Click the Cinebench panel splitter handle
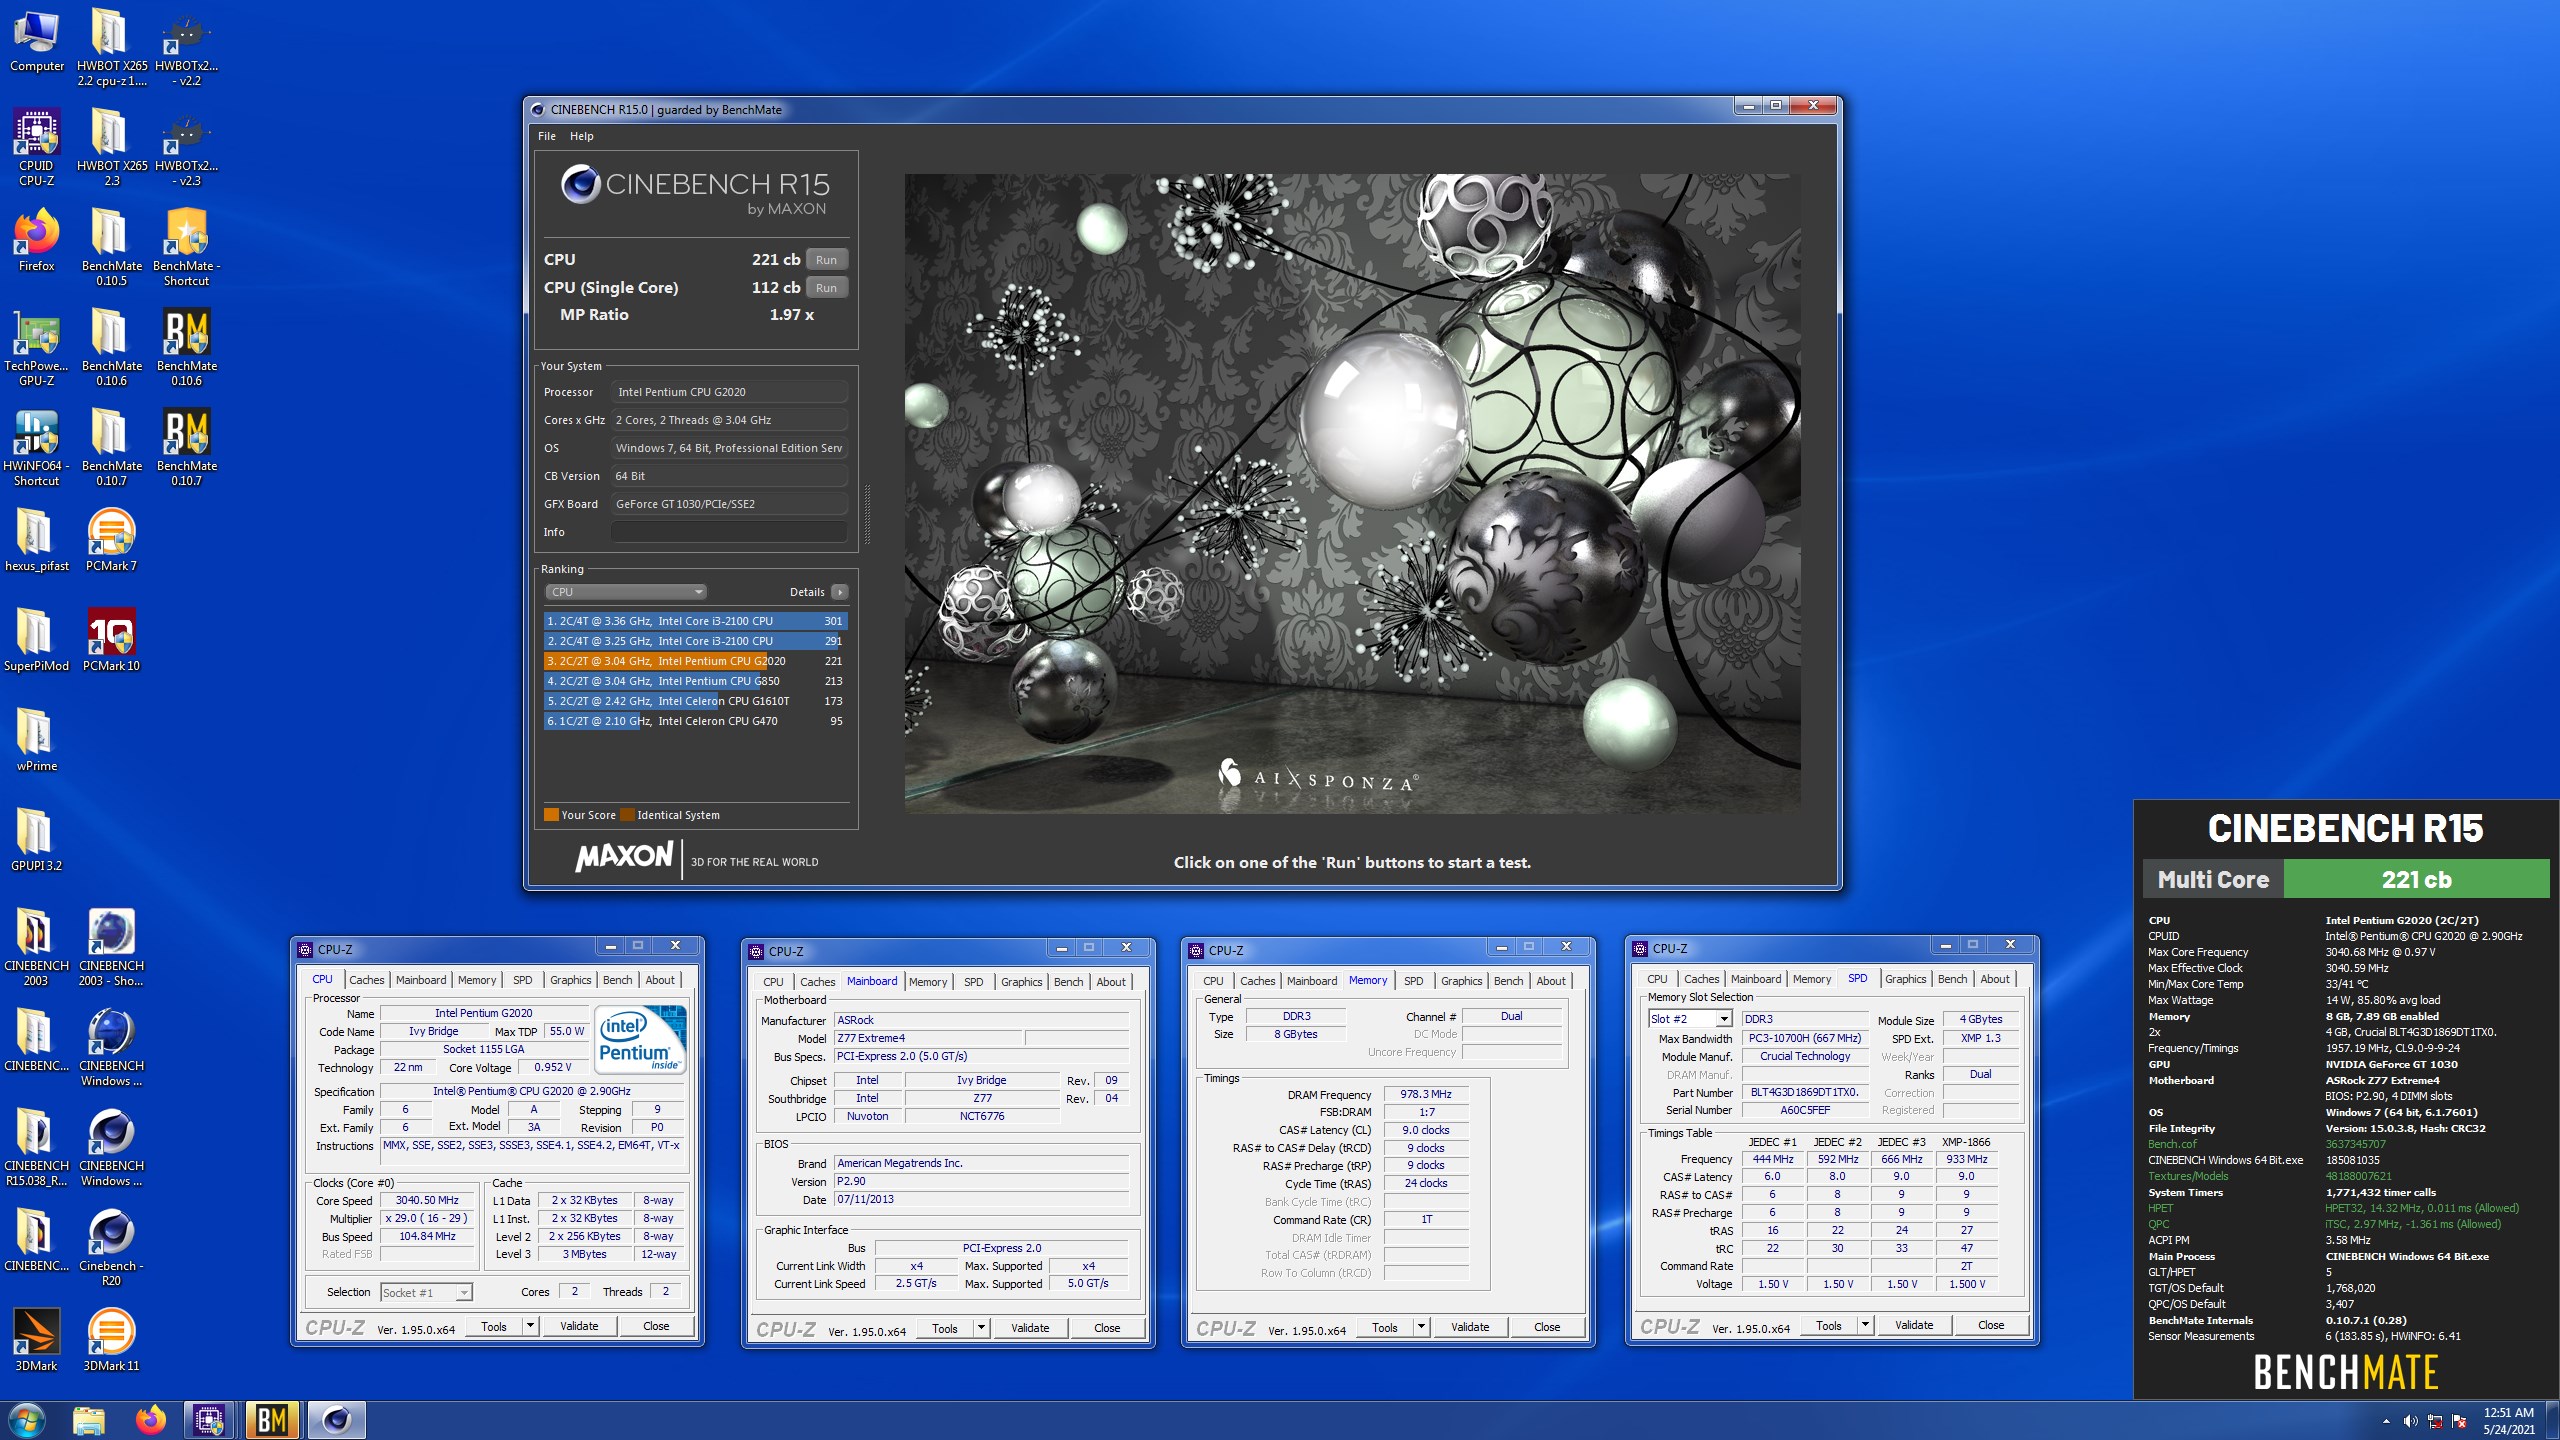Screen dimensions: 2560x1440 point(867,515)
